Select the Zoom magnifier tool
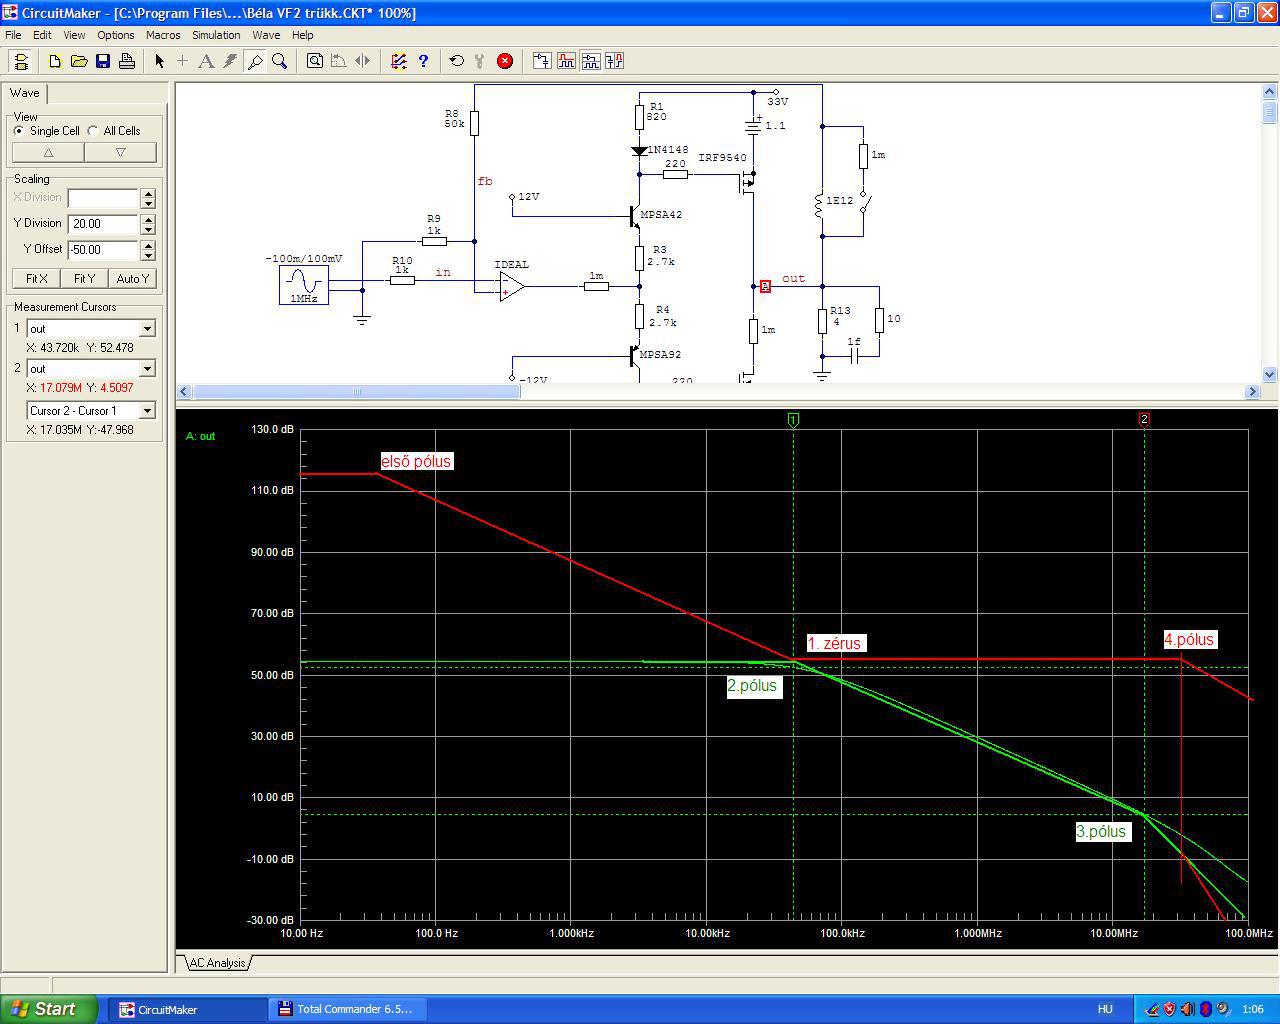 pos(280,61)
